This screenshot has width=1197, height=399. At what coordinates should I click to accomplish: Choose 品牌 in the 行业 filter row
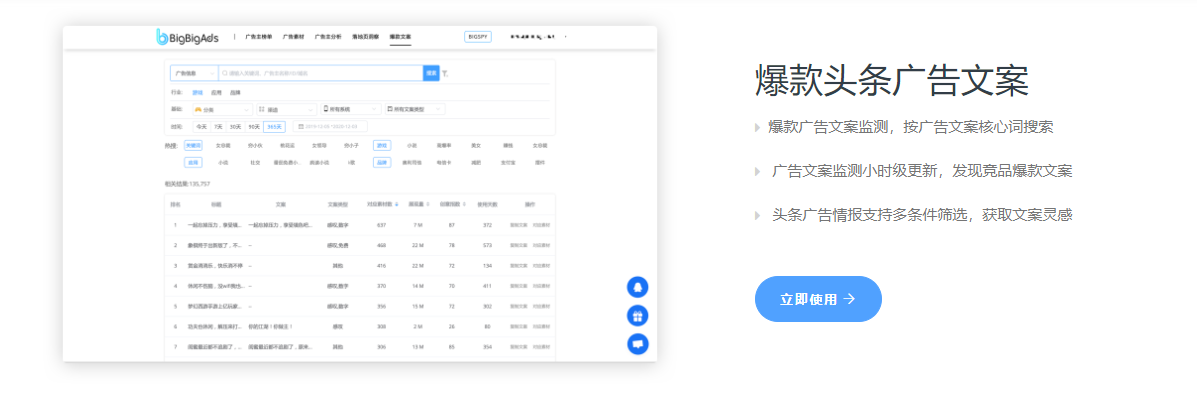[x=235, y=92]
